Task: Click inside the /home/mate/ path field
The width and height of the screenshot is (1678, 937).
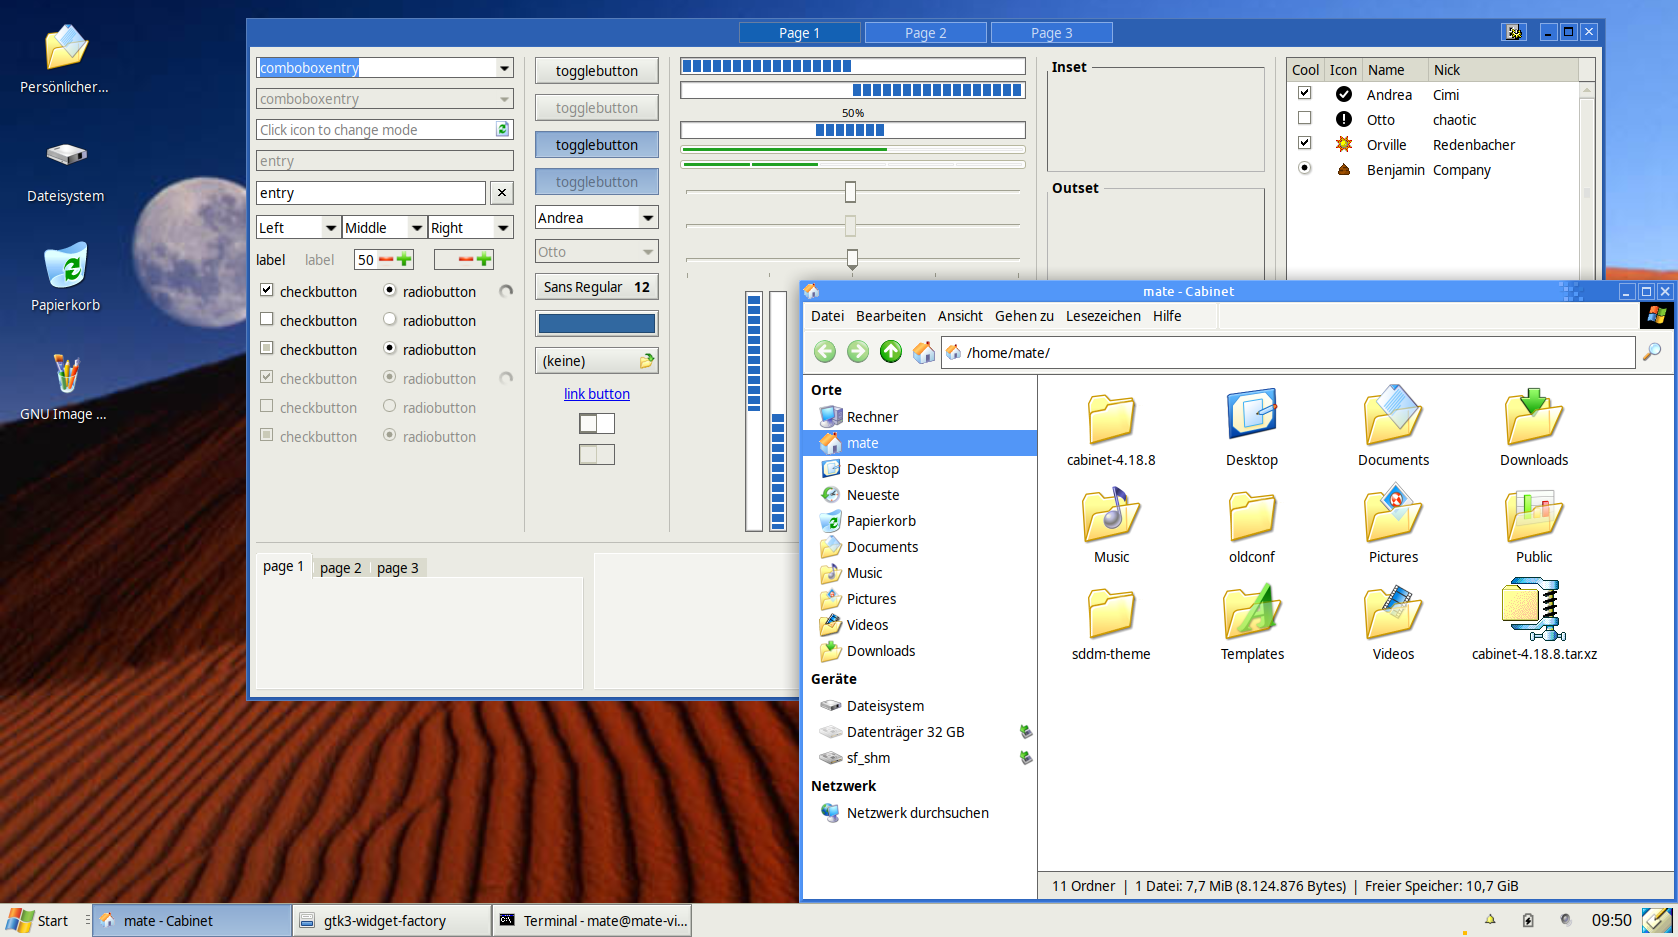Action: pos(1100,352)
